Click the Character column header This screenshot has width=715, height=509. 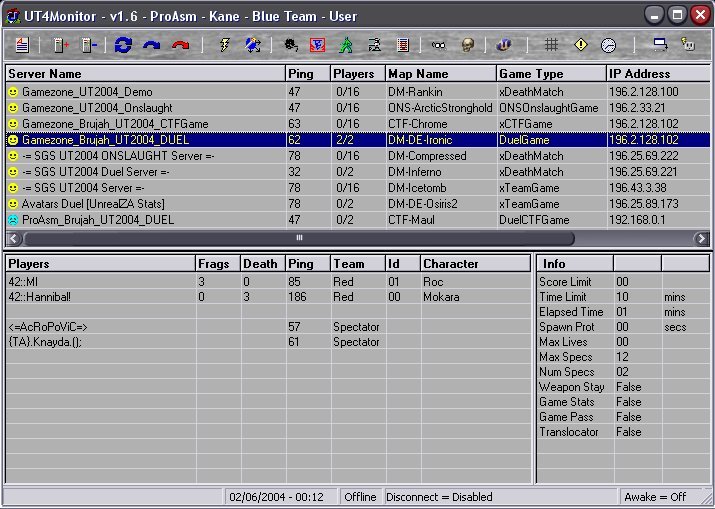point(475,264)
